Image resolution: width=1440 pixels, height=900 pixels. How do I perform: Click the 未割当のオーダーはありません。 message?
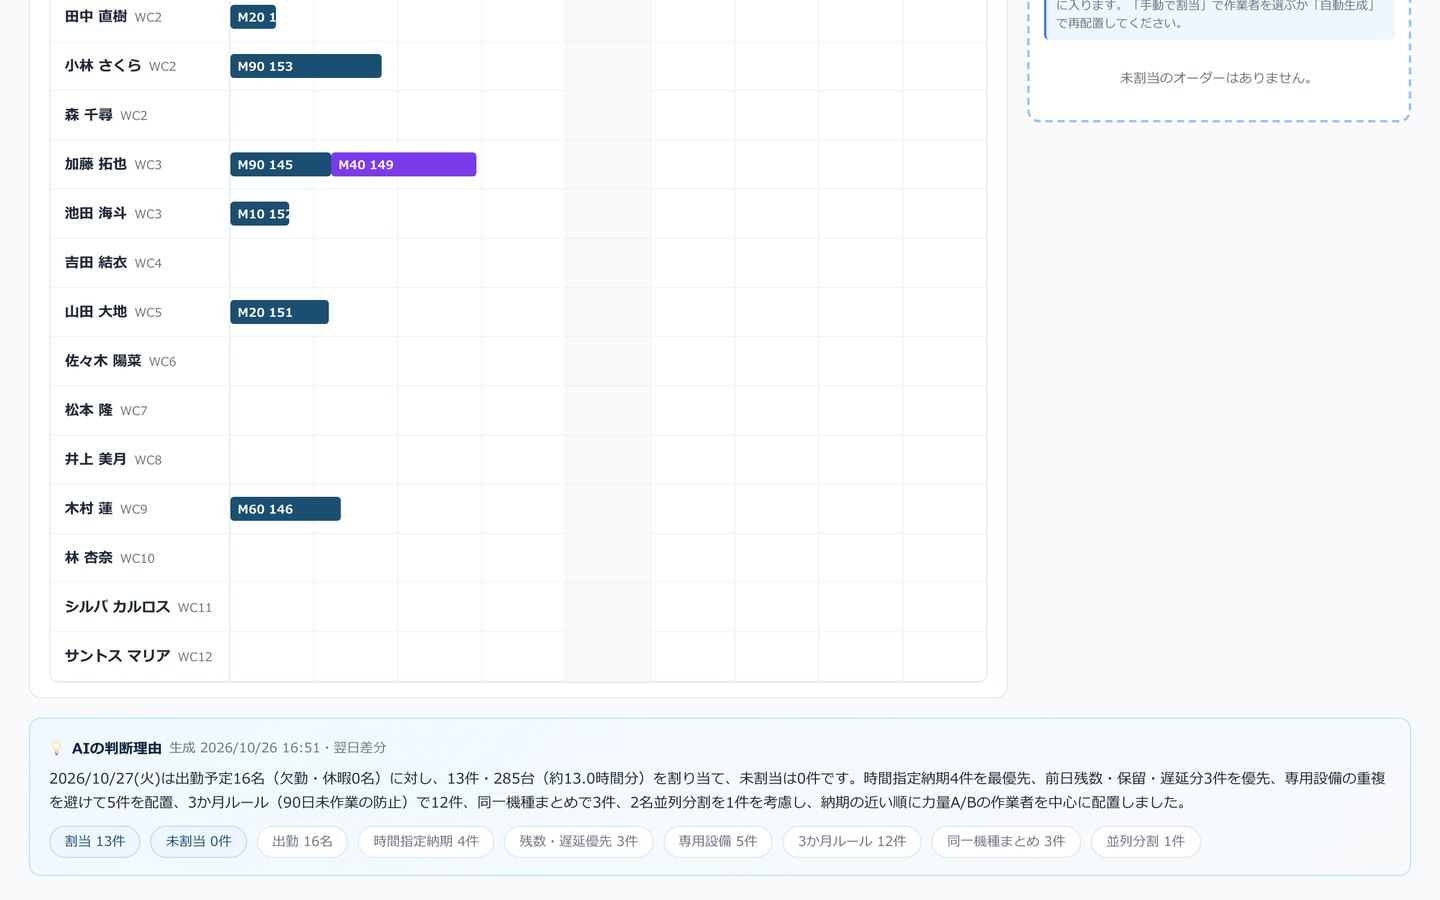1216,78
